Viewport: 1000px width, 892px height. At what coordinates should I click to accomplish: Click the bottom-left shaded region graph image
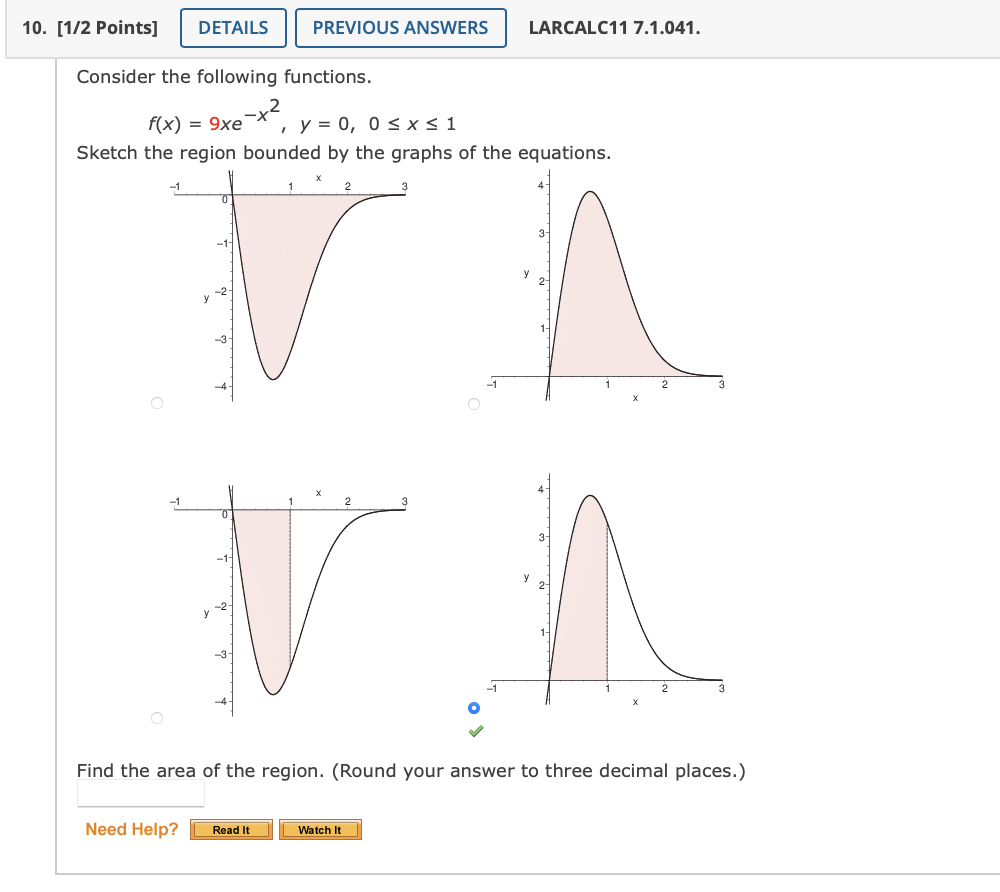290,595
